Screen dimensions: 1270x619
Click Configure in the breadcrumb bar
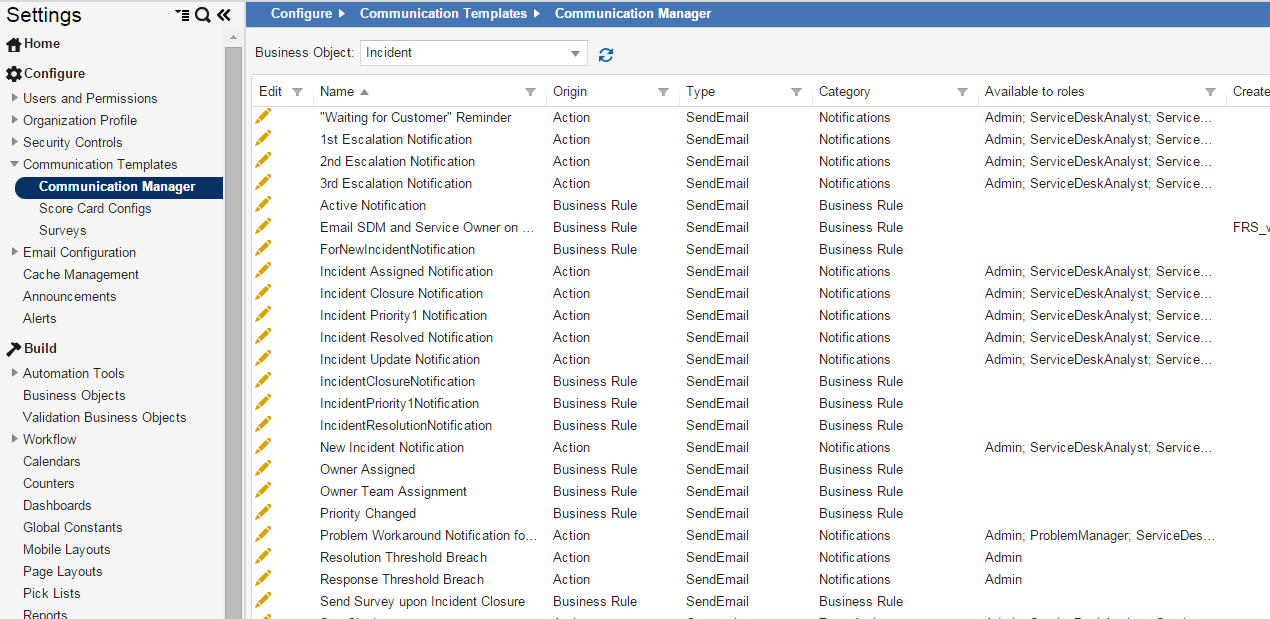pyautogui.click(x=301, y=13)
